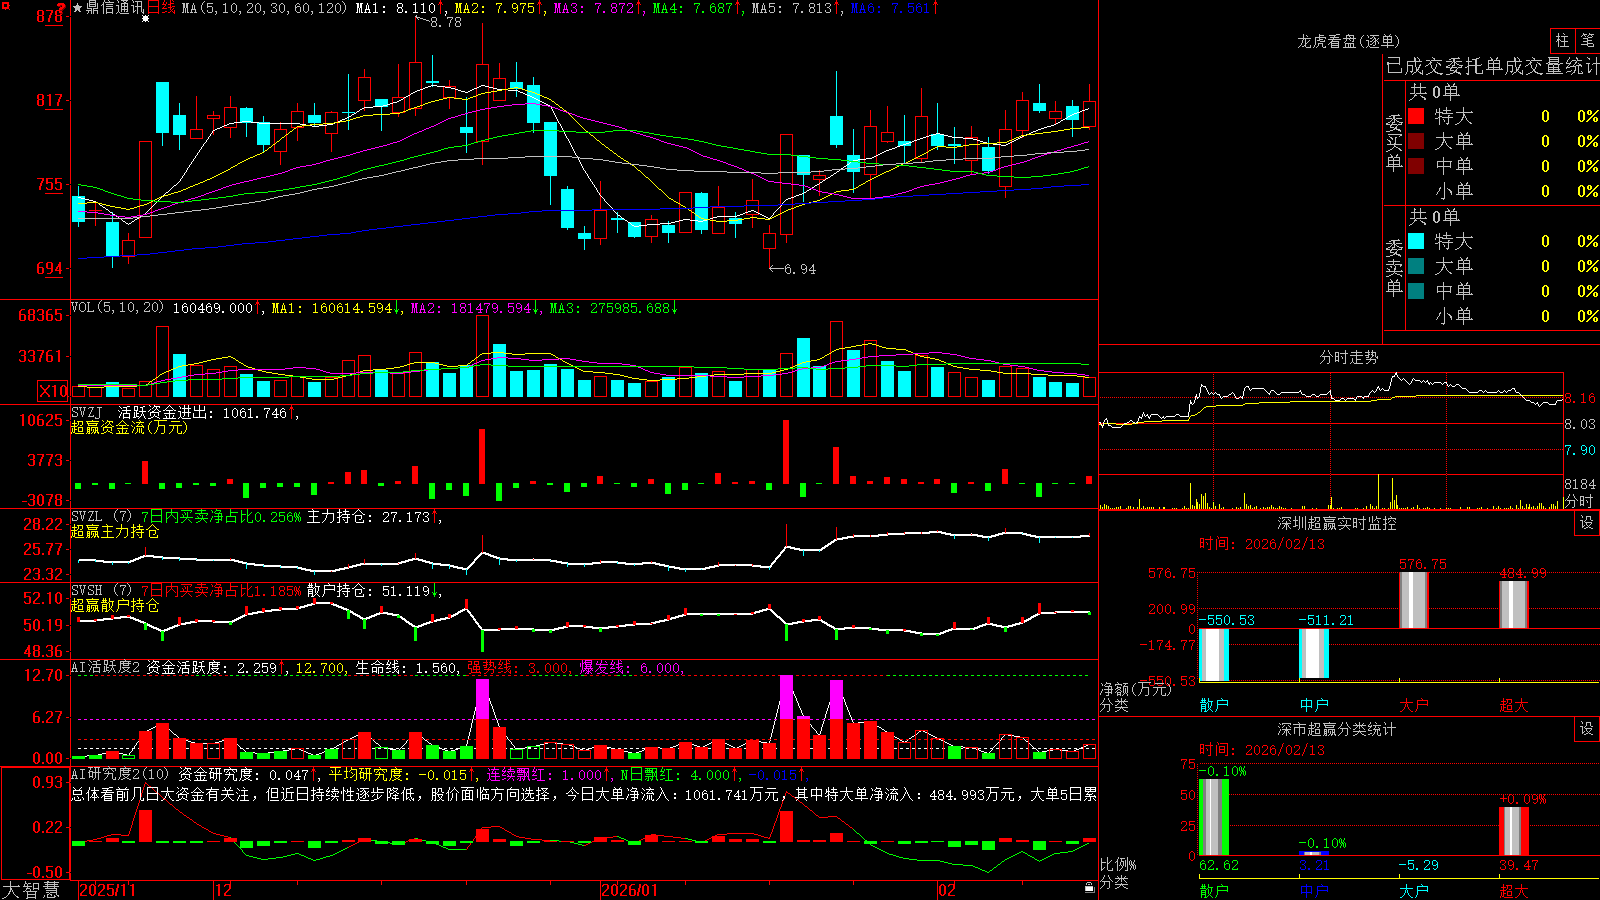Click the 时间: 2026/02/13 in 深圳超赢实时监控

point(1261,544)
